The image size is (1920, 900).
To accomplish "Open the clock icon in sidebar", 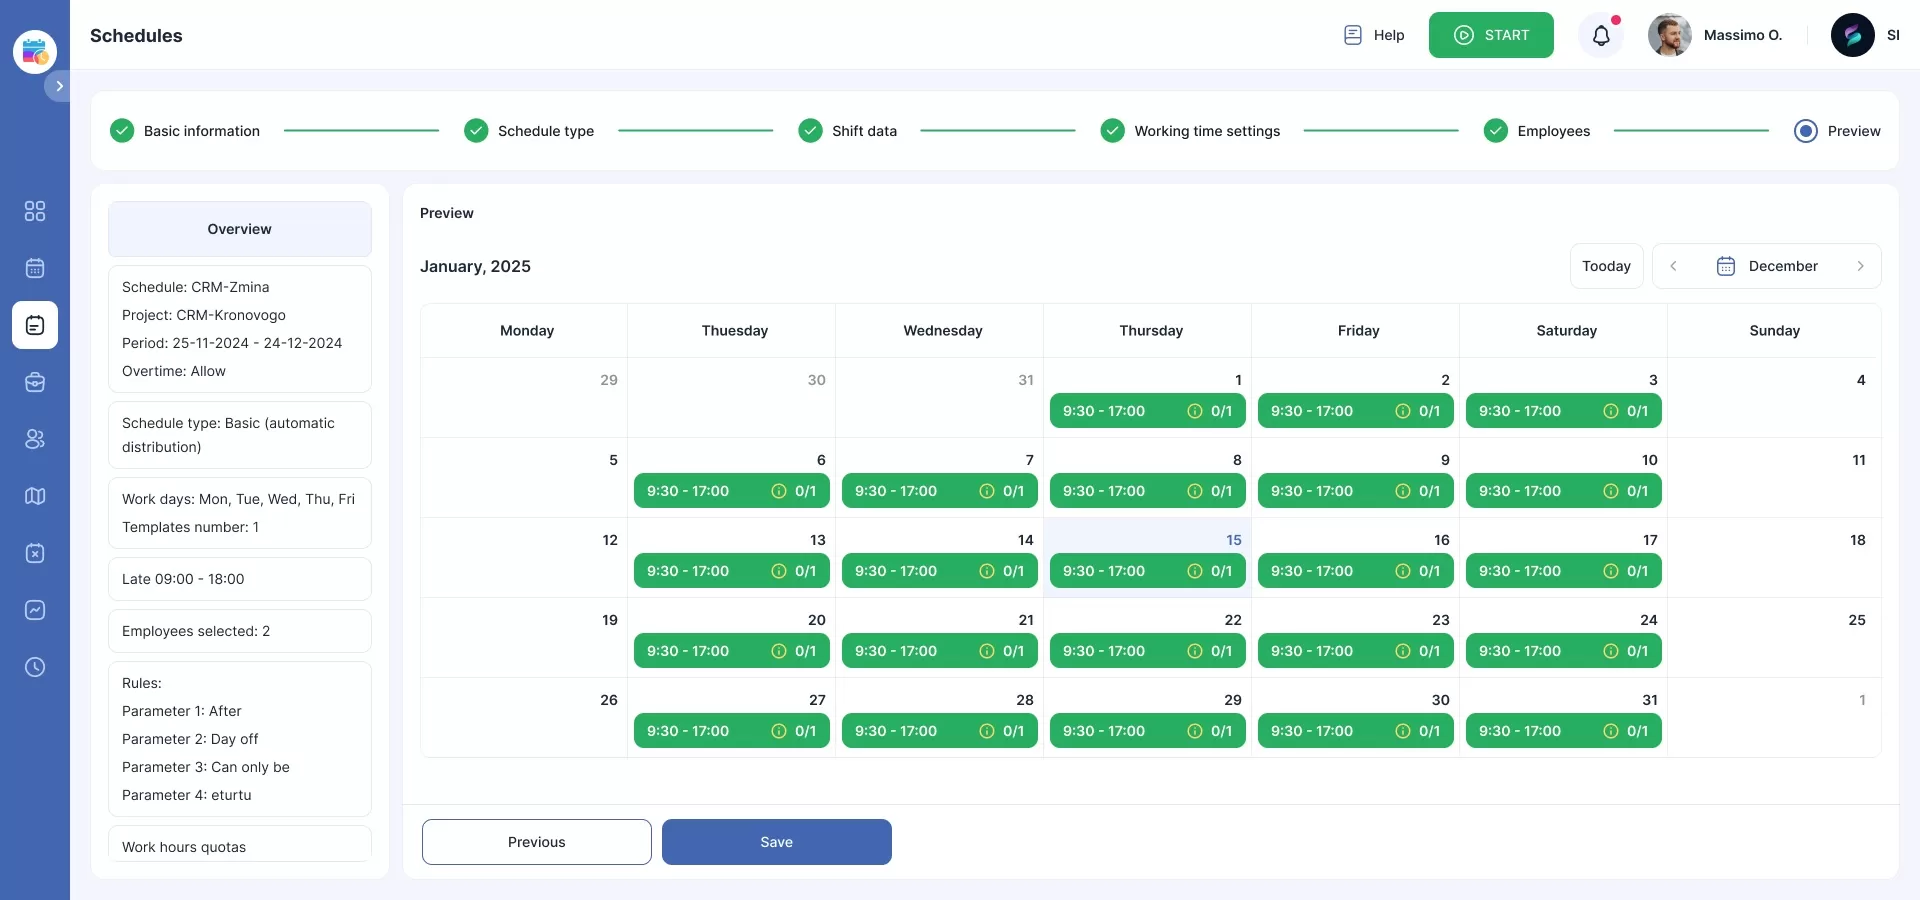I will click(35, 667).
